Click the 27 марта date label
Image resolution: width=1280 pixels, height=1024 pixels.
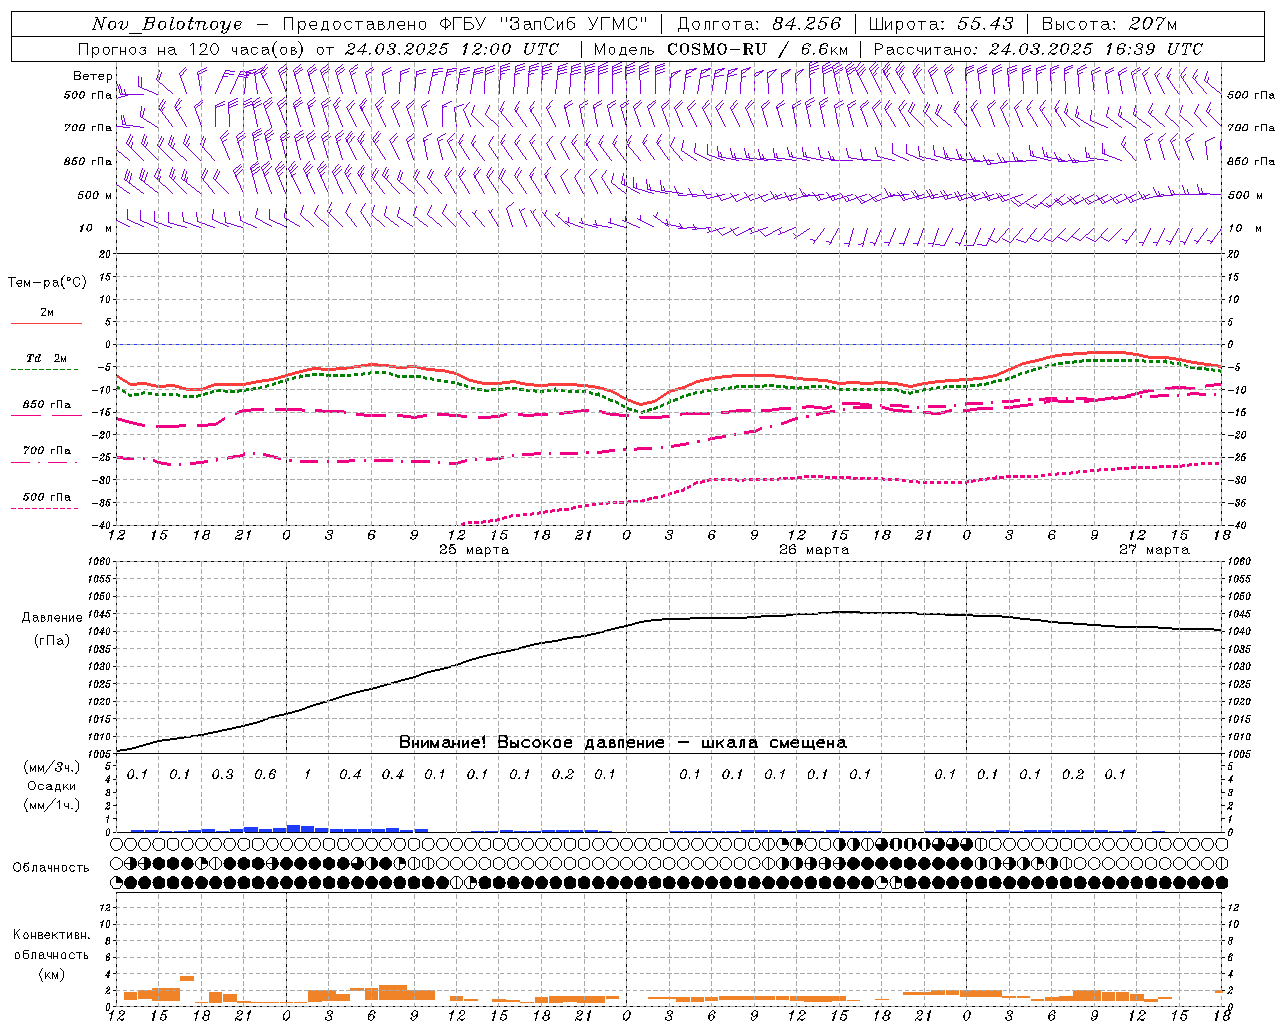[1154, 550]
